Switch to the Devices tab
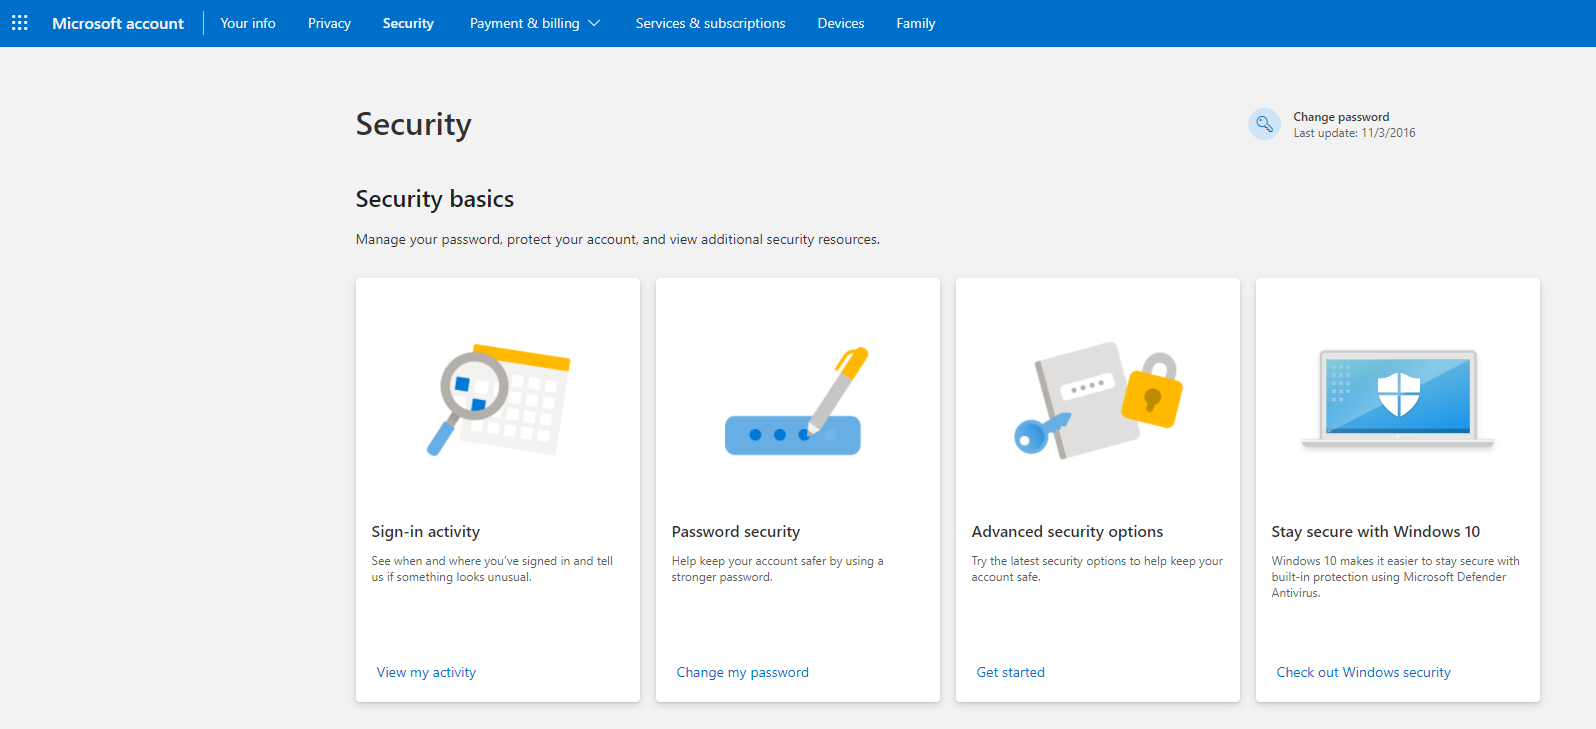1596x729 pixels. [x=840, y=23]
